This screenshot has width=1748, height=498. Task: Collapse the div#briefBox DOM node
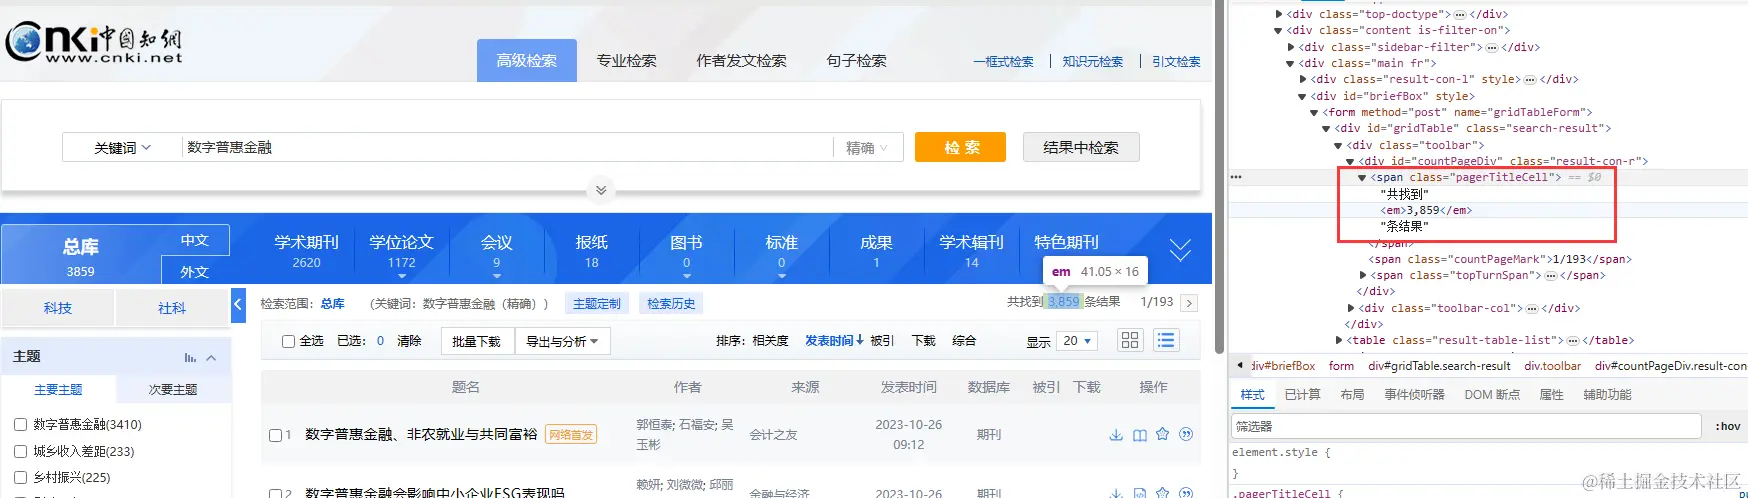[1302, 96]
